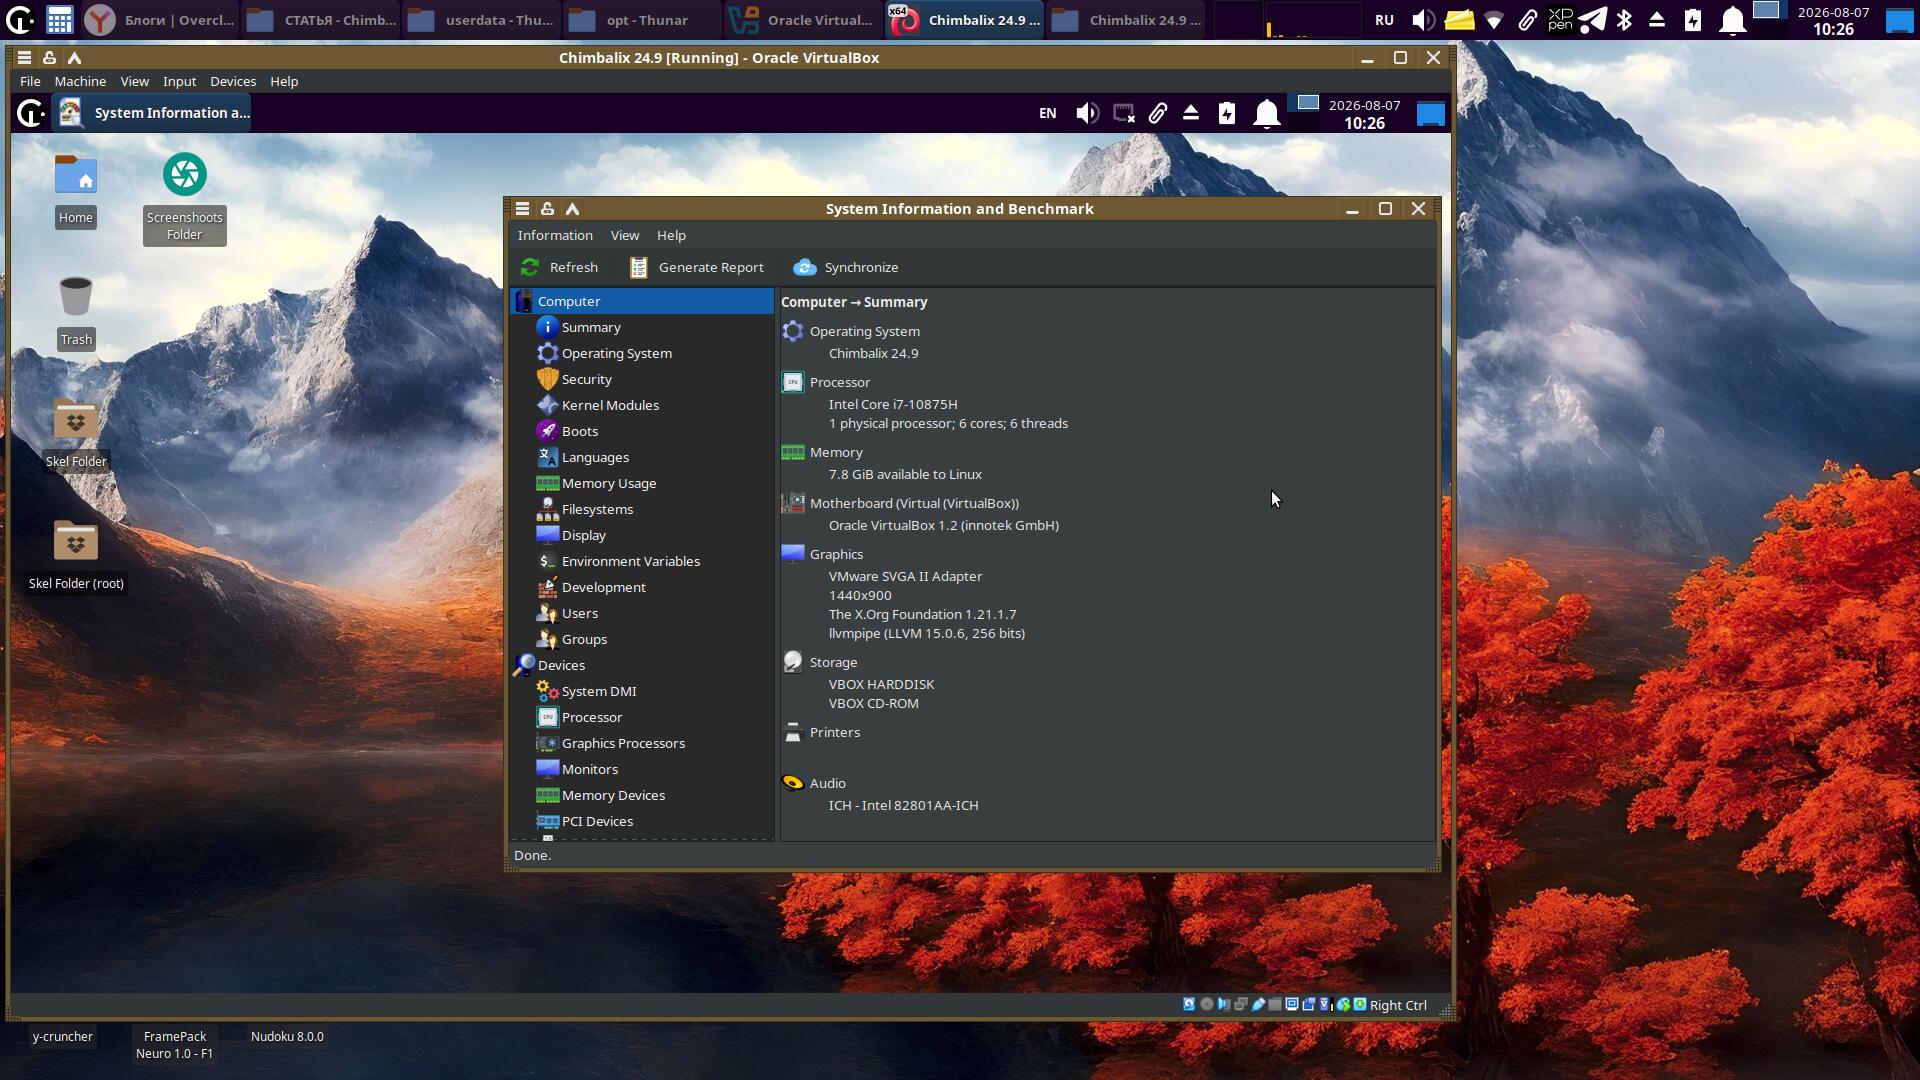Open VirtualBox Machine menu
This screenshot has width=1920, height=1080.
pyautogui.click(x=80, y=81)
